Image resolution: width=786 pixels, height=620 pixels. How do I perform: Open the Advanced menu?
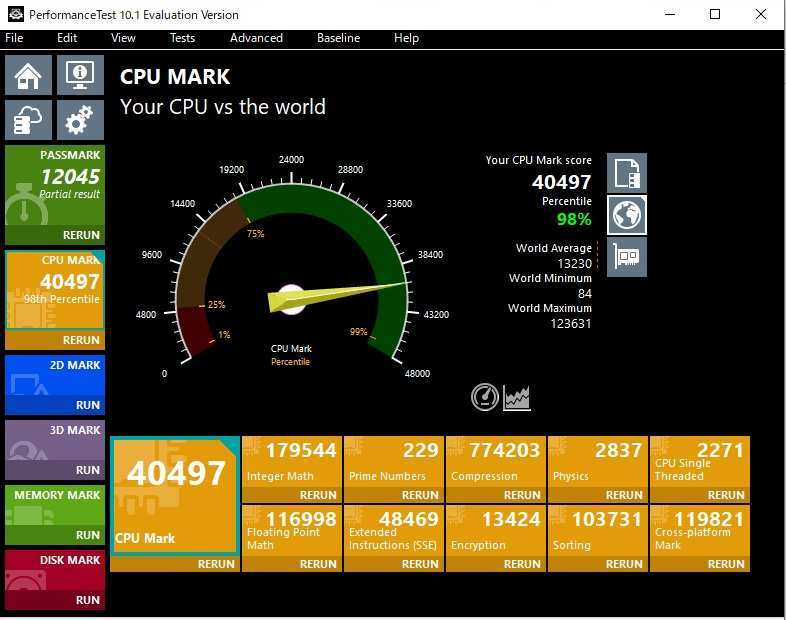pyautogui.click(x=256, y=38)
